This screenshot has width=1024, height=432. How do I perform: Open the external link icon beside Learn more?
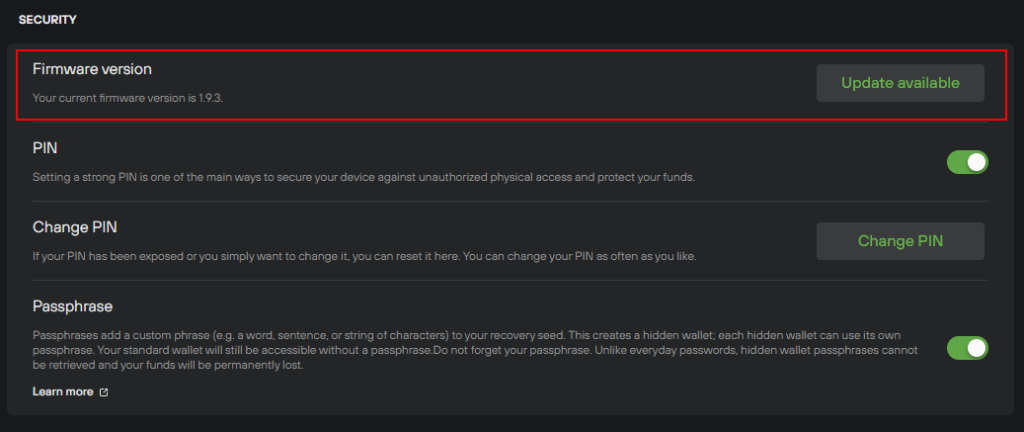pos(103,392)
